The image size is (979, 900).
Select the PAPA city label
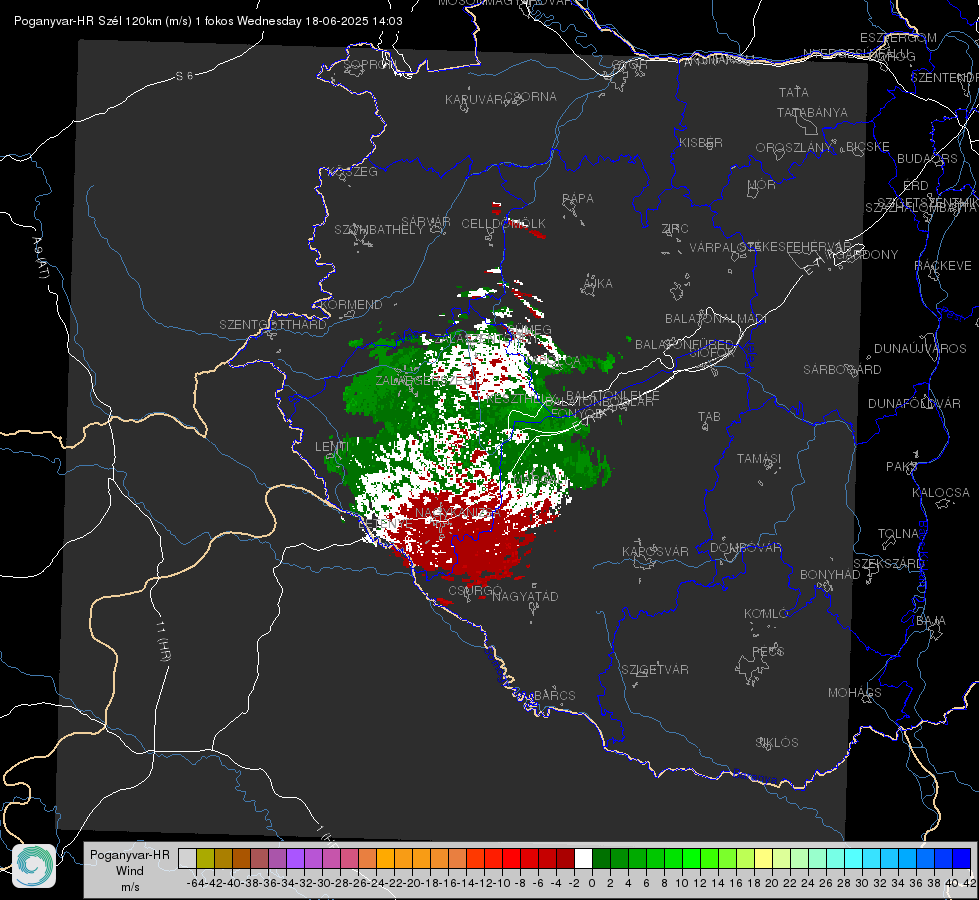point(578,198)
